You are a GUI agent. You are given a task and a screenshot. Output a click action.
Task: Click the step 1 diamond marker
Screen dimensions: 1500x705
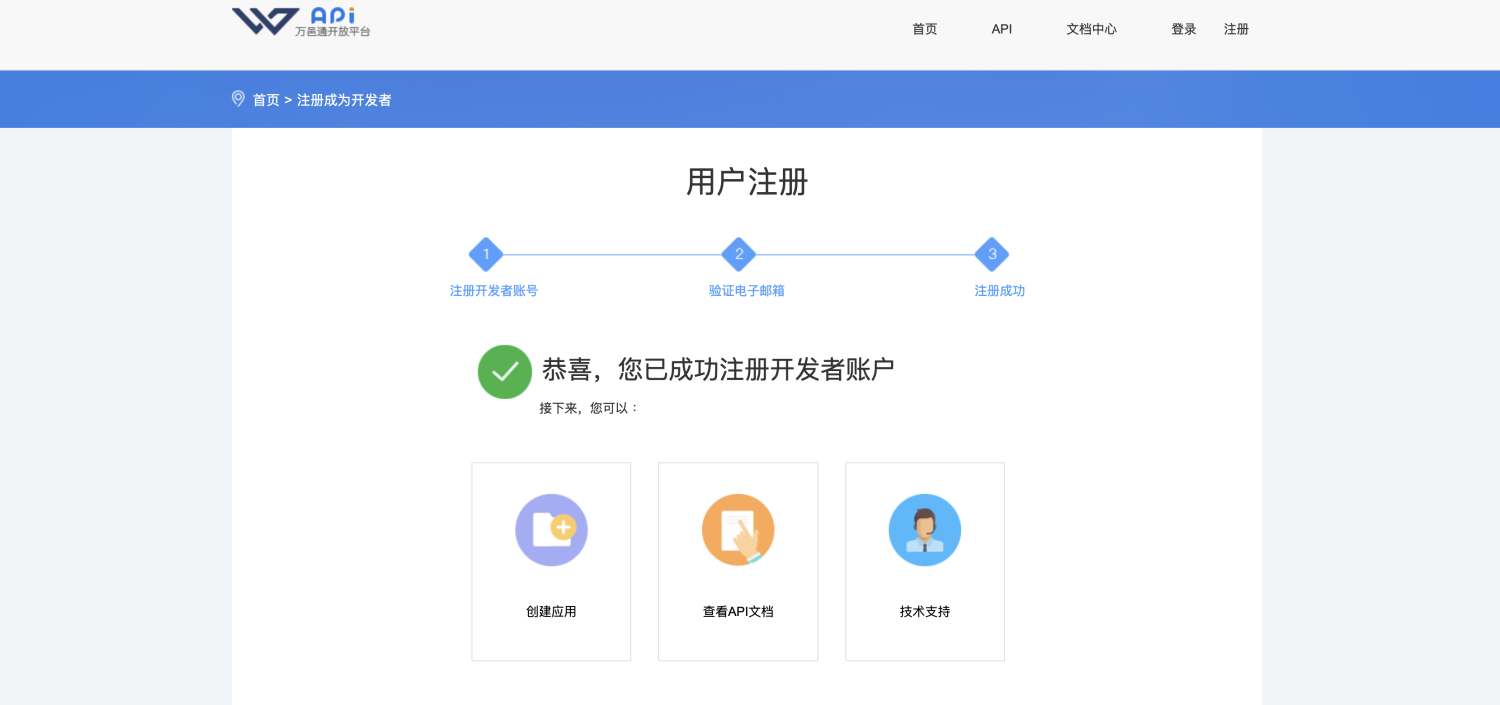point(486,254)
